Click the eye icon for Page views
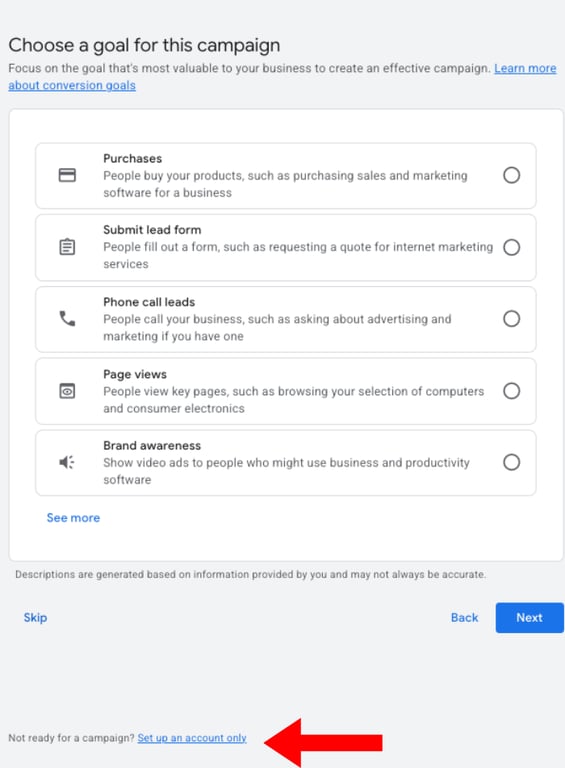This screenshot has height=768, width=565. (x=67, y=391)
